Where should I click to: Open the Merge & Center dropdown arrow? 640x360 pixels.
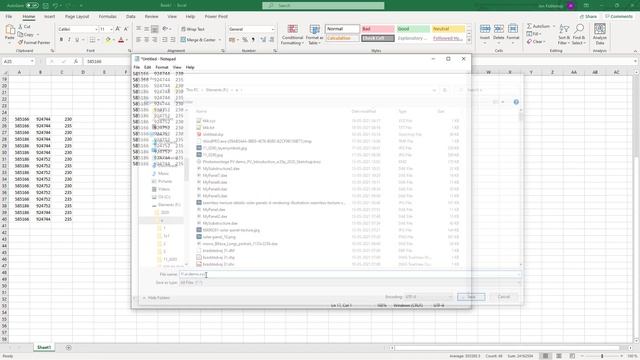click(x=220, y=40)
